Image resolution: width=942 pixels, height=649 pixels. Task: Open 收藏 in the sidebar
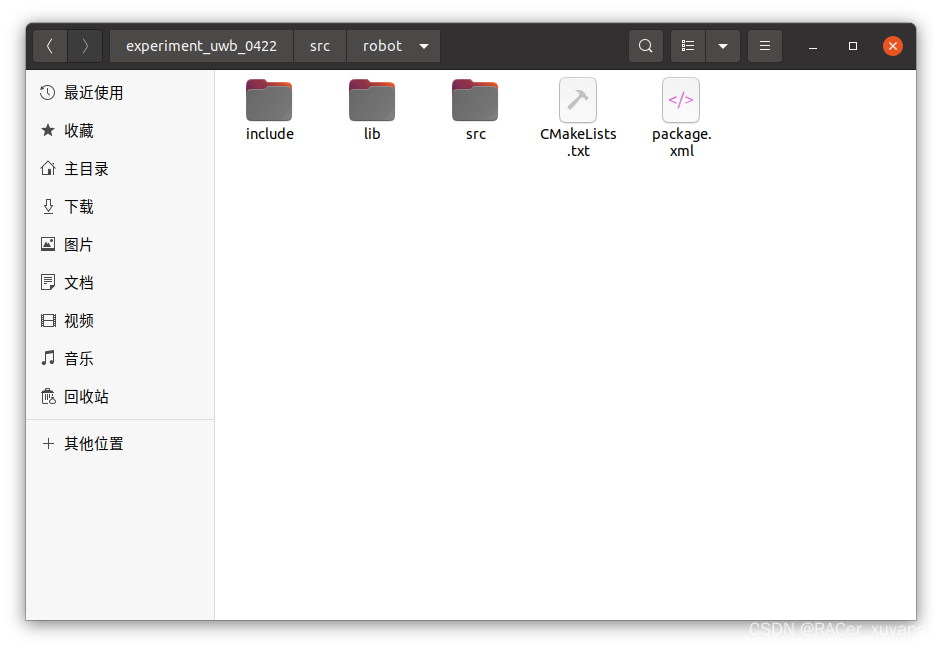pos(120,130)
